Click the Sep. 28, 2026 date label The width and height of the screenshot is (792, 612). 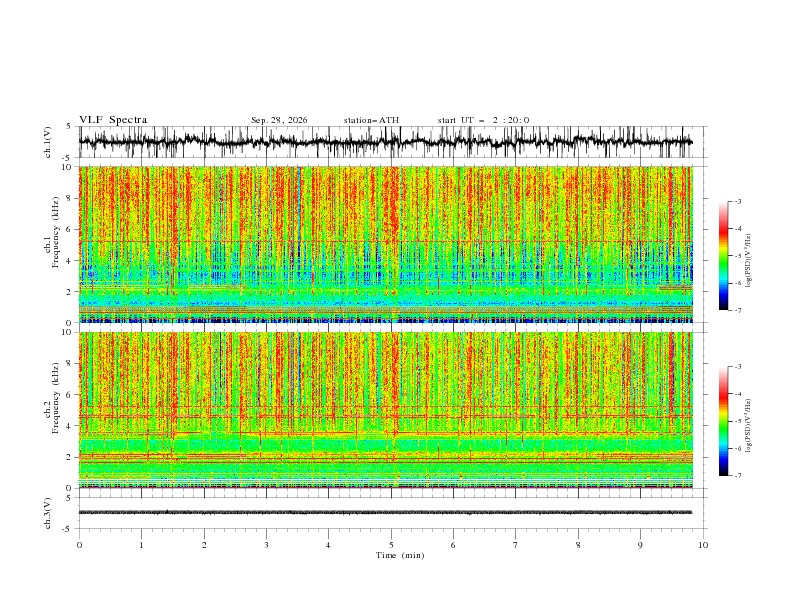pos(279,120)
